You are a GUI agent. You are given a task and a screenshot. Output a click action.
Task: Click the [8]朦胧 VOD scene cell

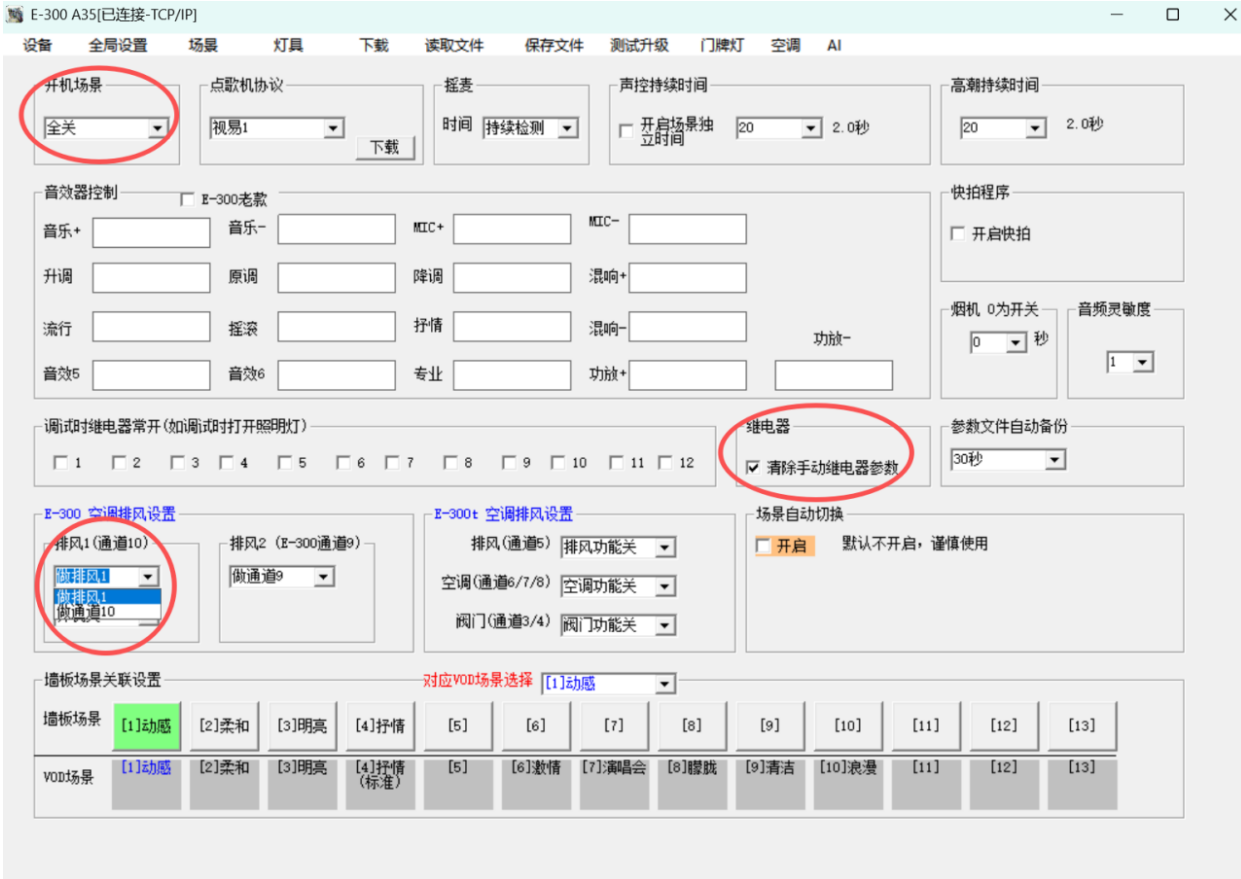(692, 784)
